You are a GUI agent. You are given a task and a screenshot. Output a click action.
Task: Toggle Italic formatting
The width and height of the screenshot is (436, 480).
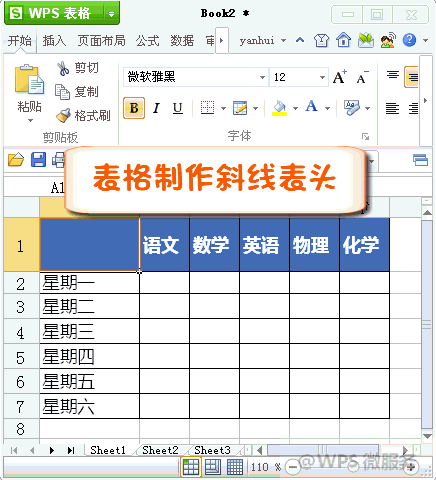click(156, 108)
